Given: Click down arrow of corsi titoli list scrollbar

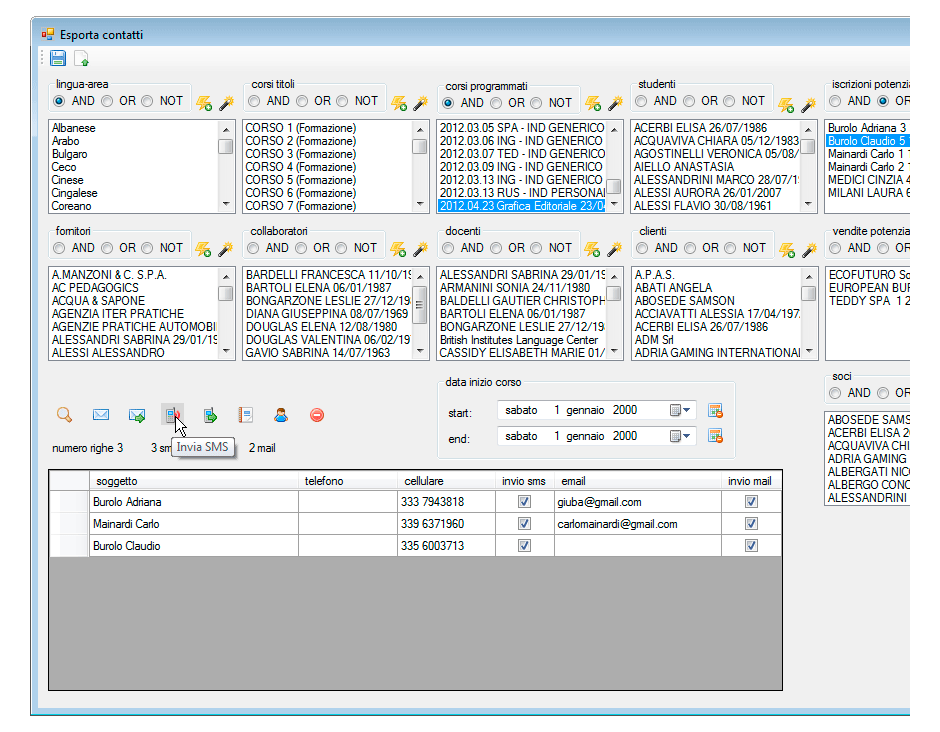Looking at the screenshot, I should pyautogui.click(x=420, y=204).
